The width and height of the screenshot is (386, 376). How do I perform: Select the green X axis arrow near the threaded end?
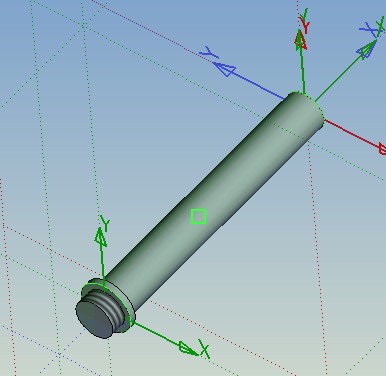tap(188, 349)
